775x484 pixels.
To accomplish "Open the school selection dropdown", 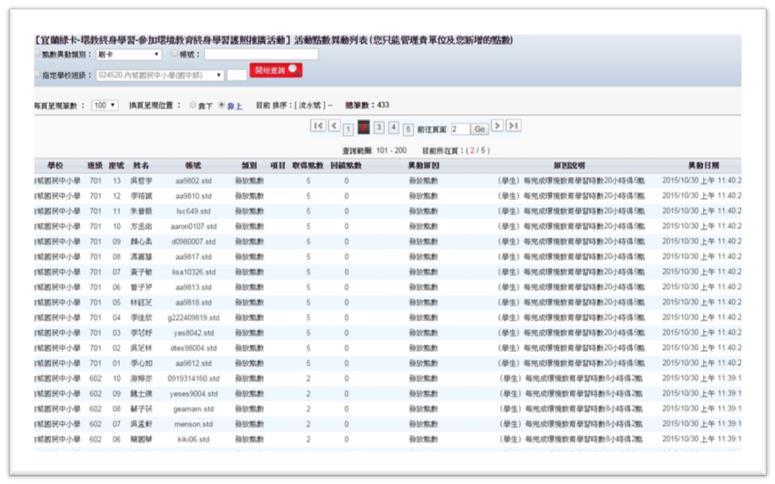I will [159, 75].
